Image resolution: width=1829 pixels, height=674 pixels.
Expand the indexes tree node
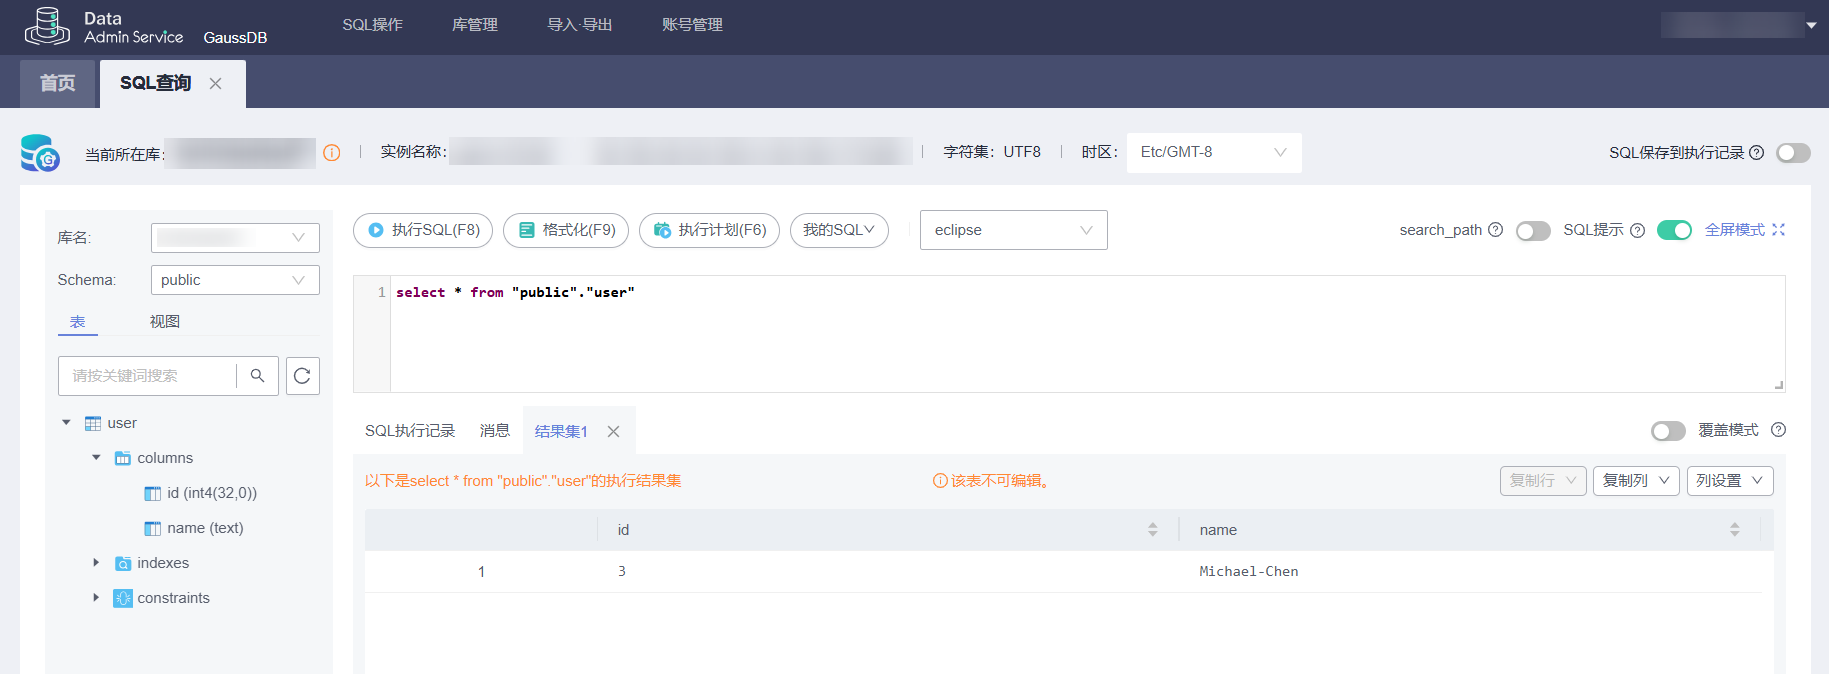(96, 563)
